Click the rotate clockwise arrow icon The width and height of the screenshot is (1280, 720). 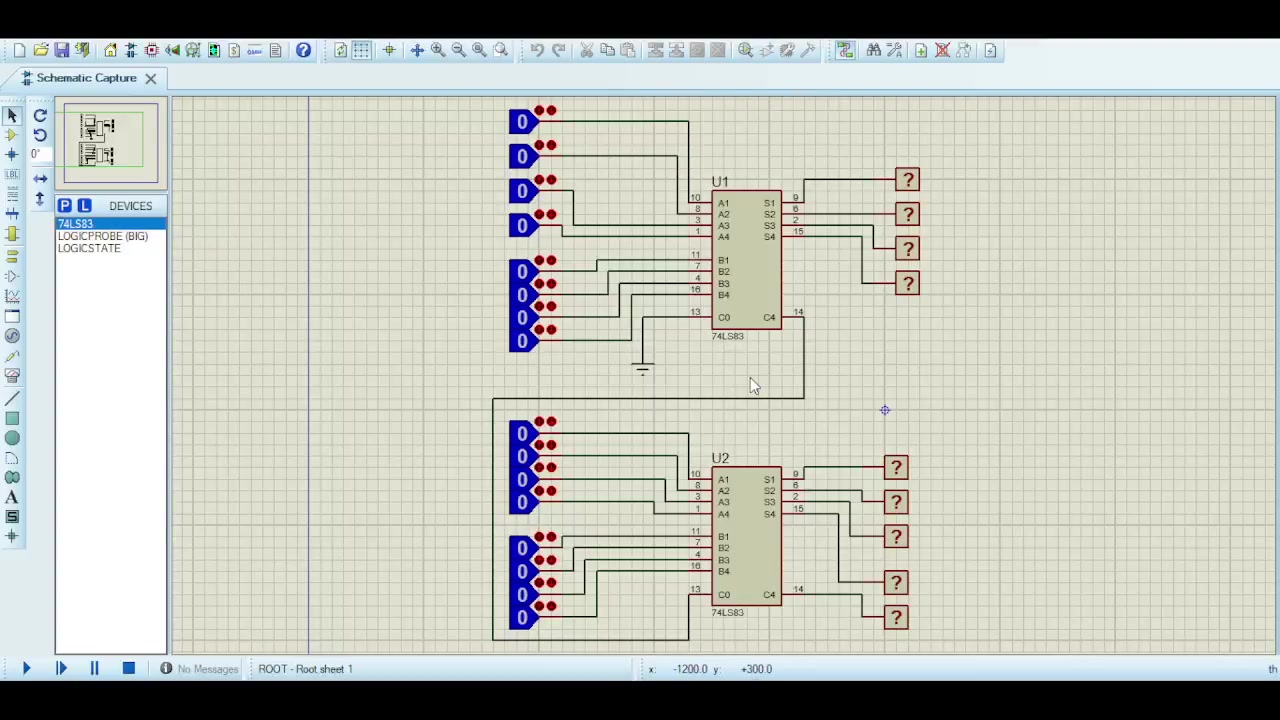(x=40, y=116)
